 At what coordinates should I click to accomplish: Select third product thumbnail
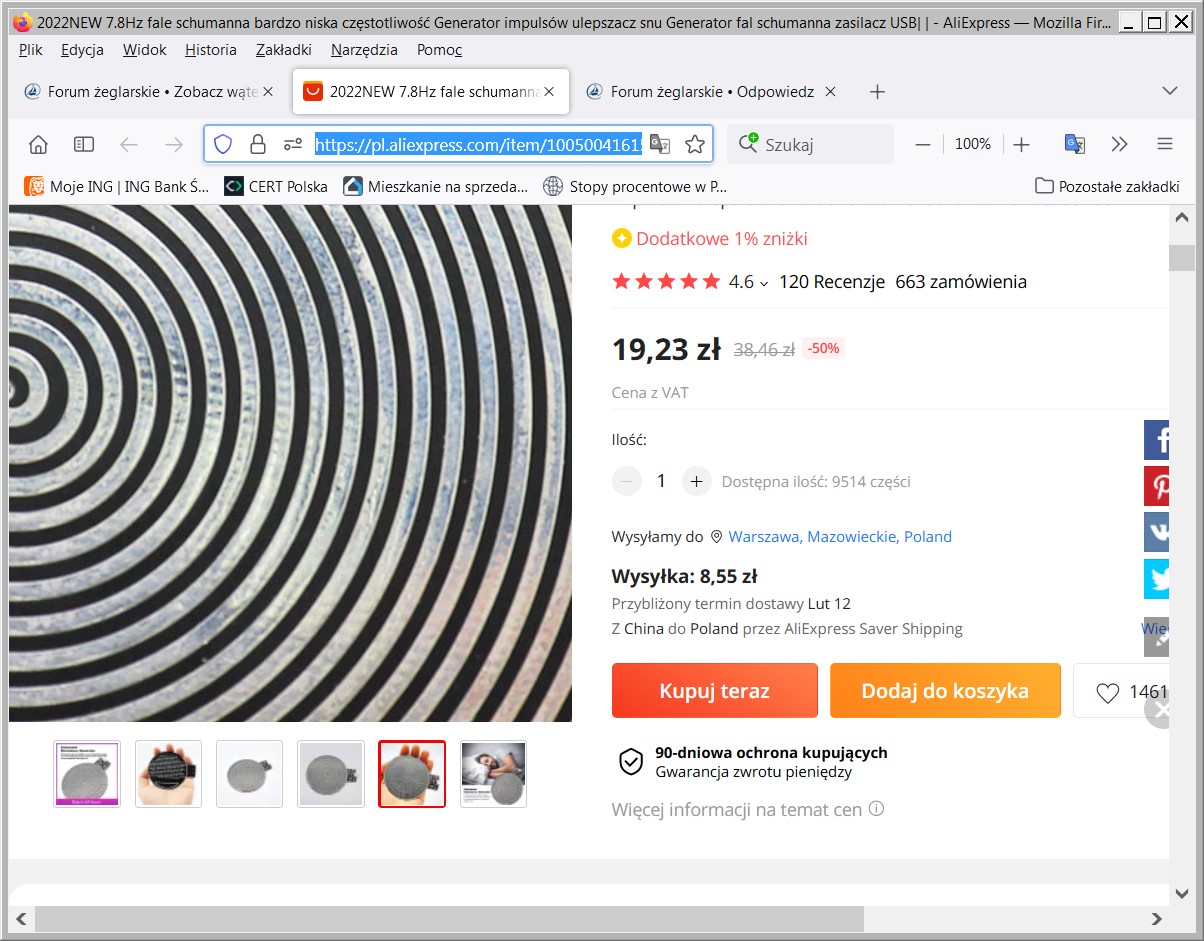tap(250, 774)
